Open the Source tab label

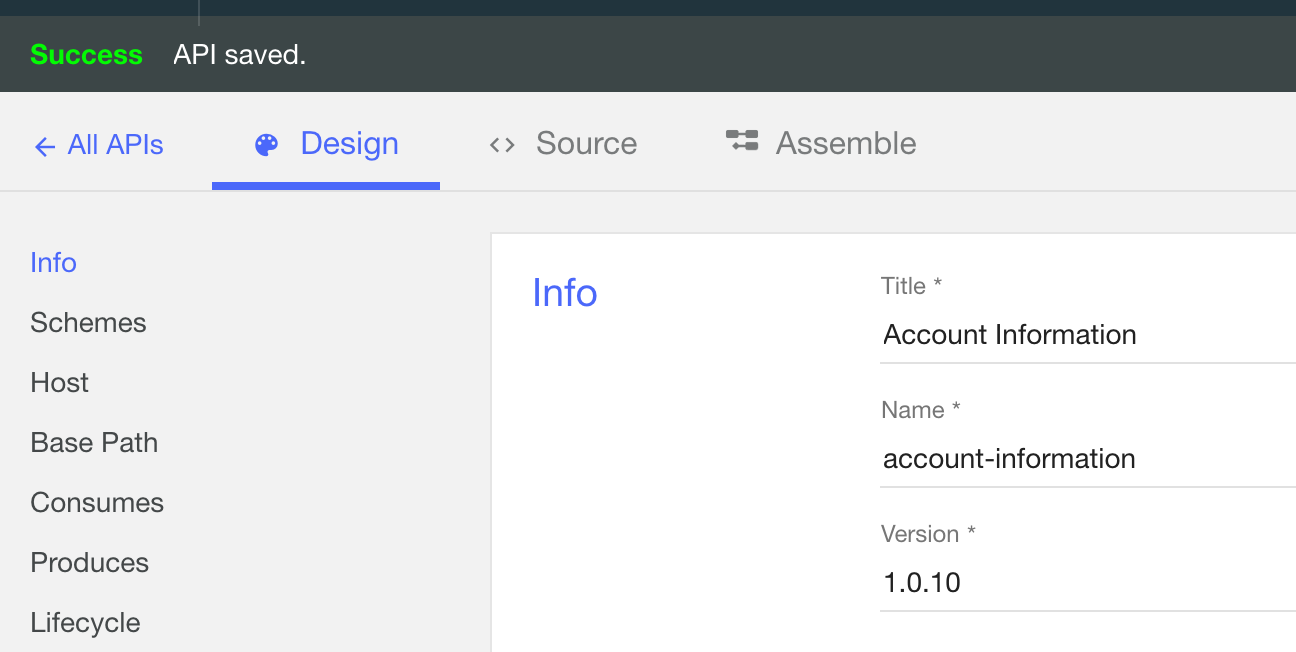586,144
